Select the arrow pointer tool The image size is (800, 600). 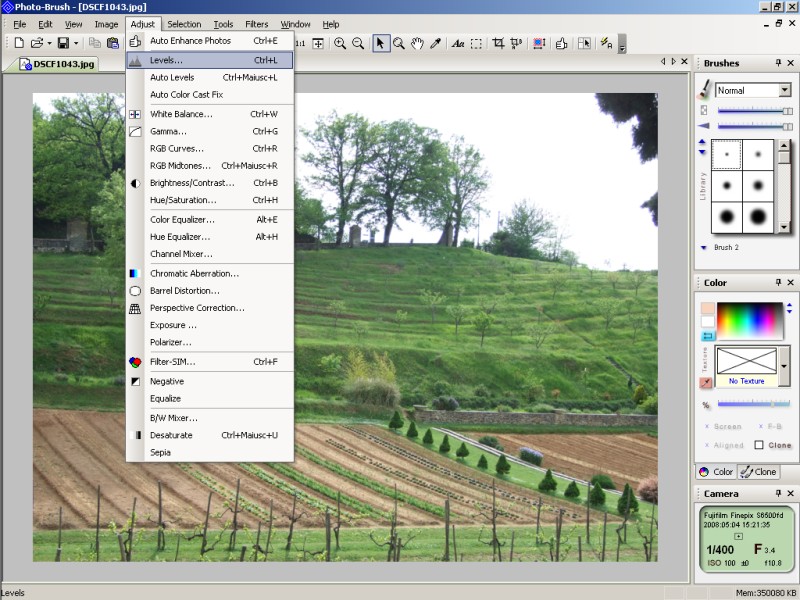coord(380,43)
